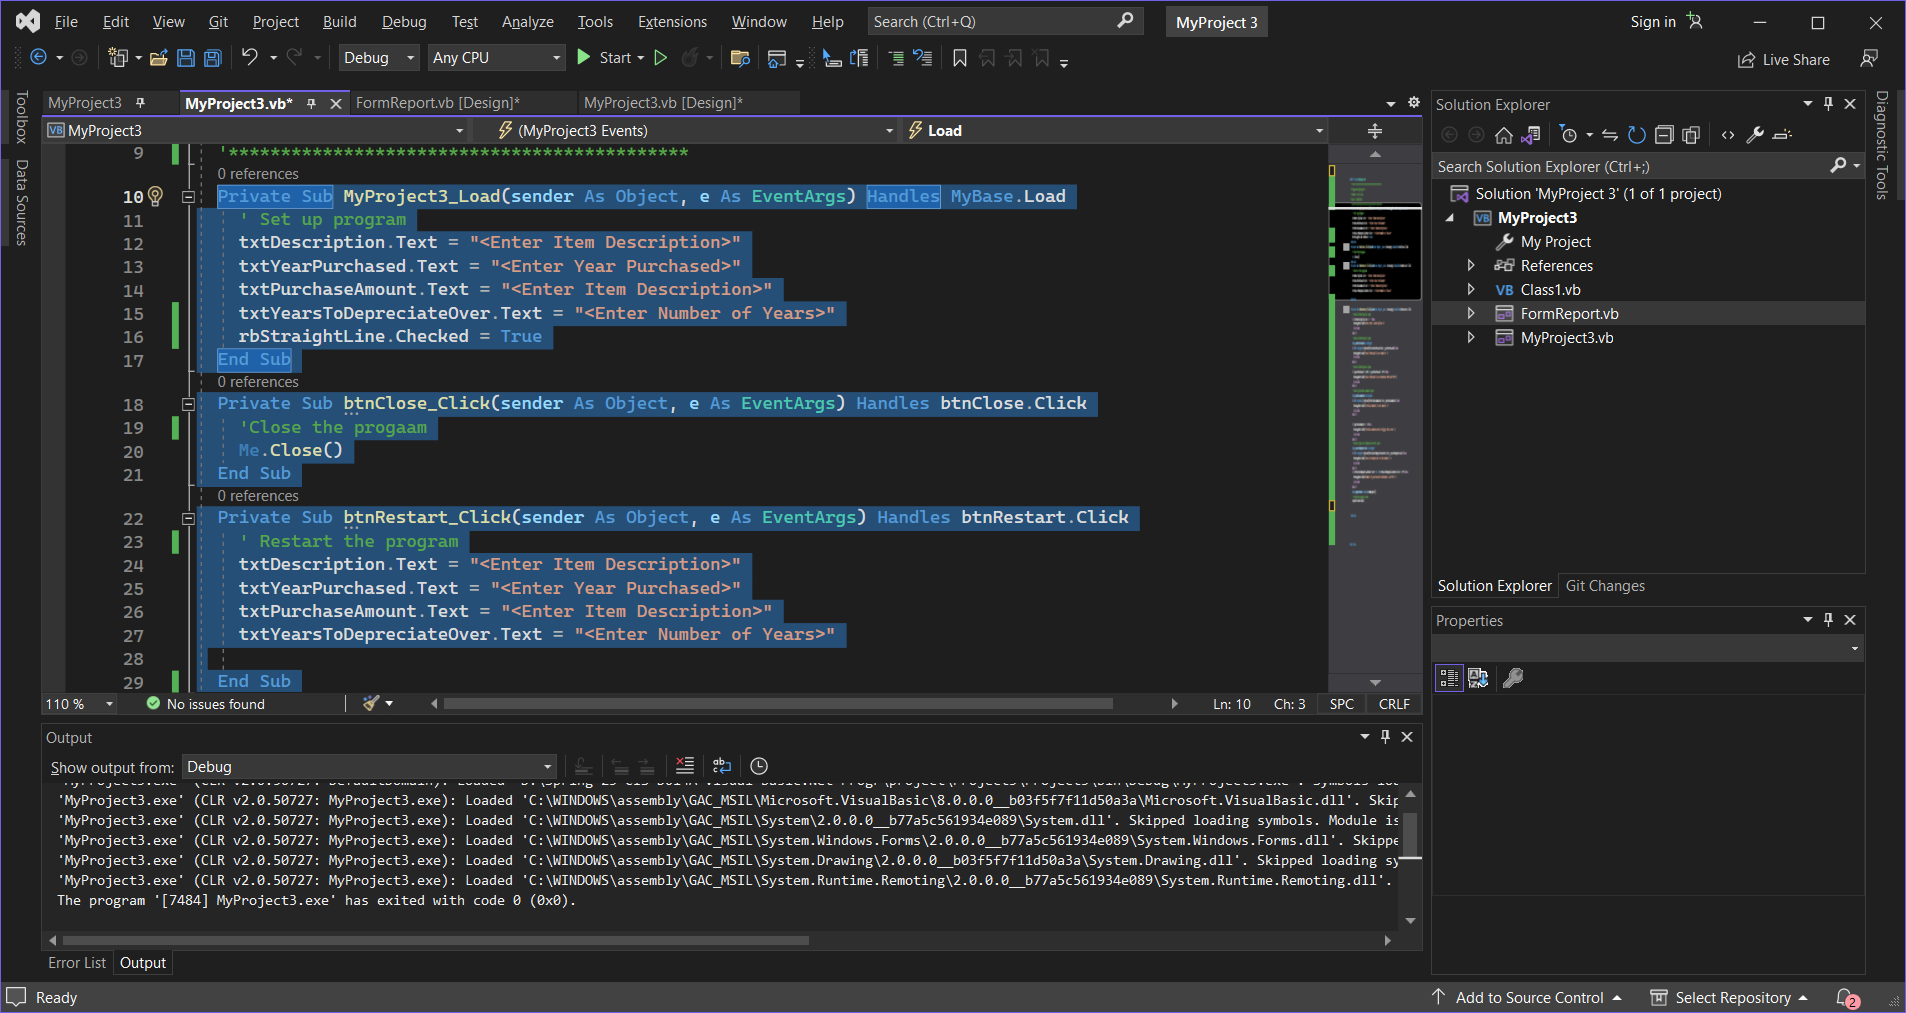Click the Undo icon in the toolbar
Viewport: 1906px width, 1013px height.
[x=250, y=58]
